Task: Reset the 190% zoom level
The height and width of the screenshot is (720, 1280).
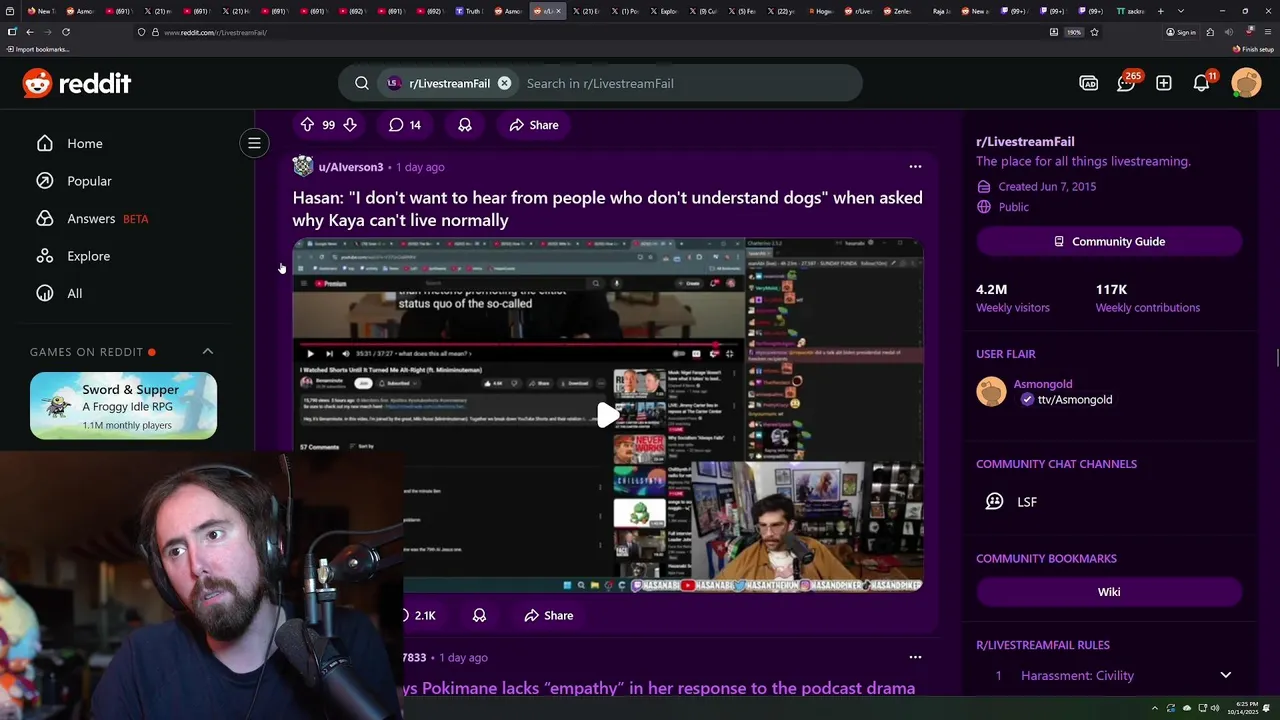Action: 1074,32
